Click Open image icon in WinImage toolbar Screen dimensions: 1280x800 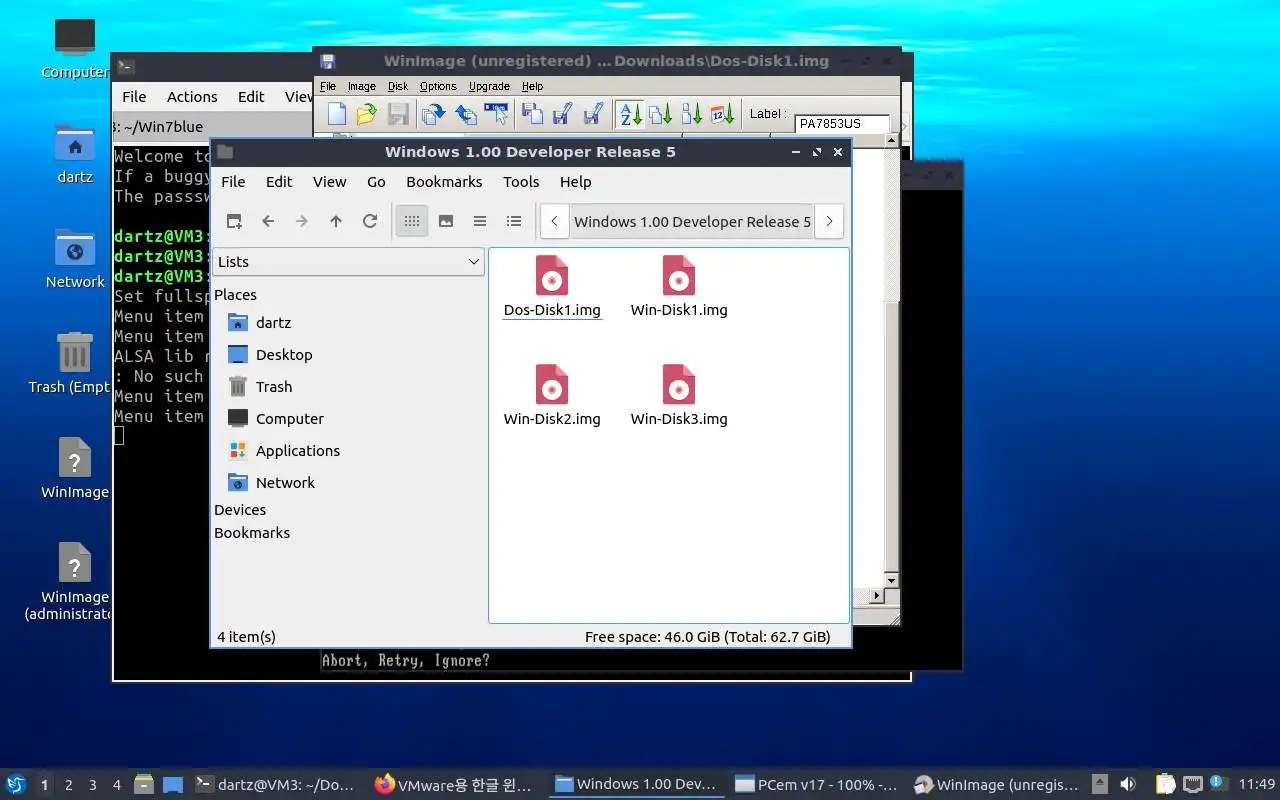367,114
